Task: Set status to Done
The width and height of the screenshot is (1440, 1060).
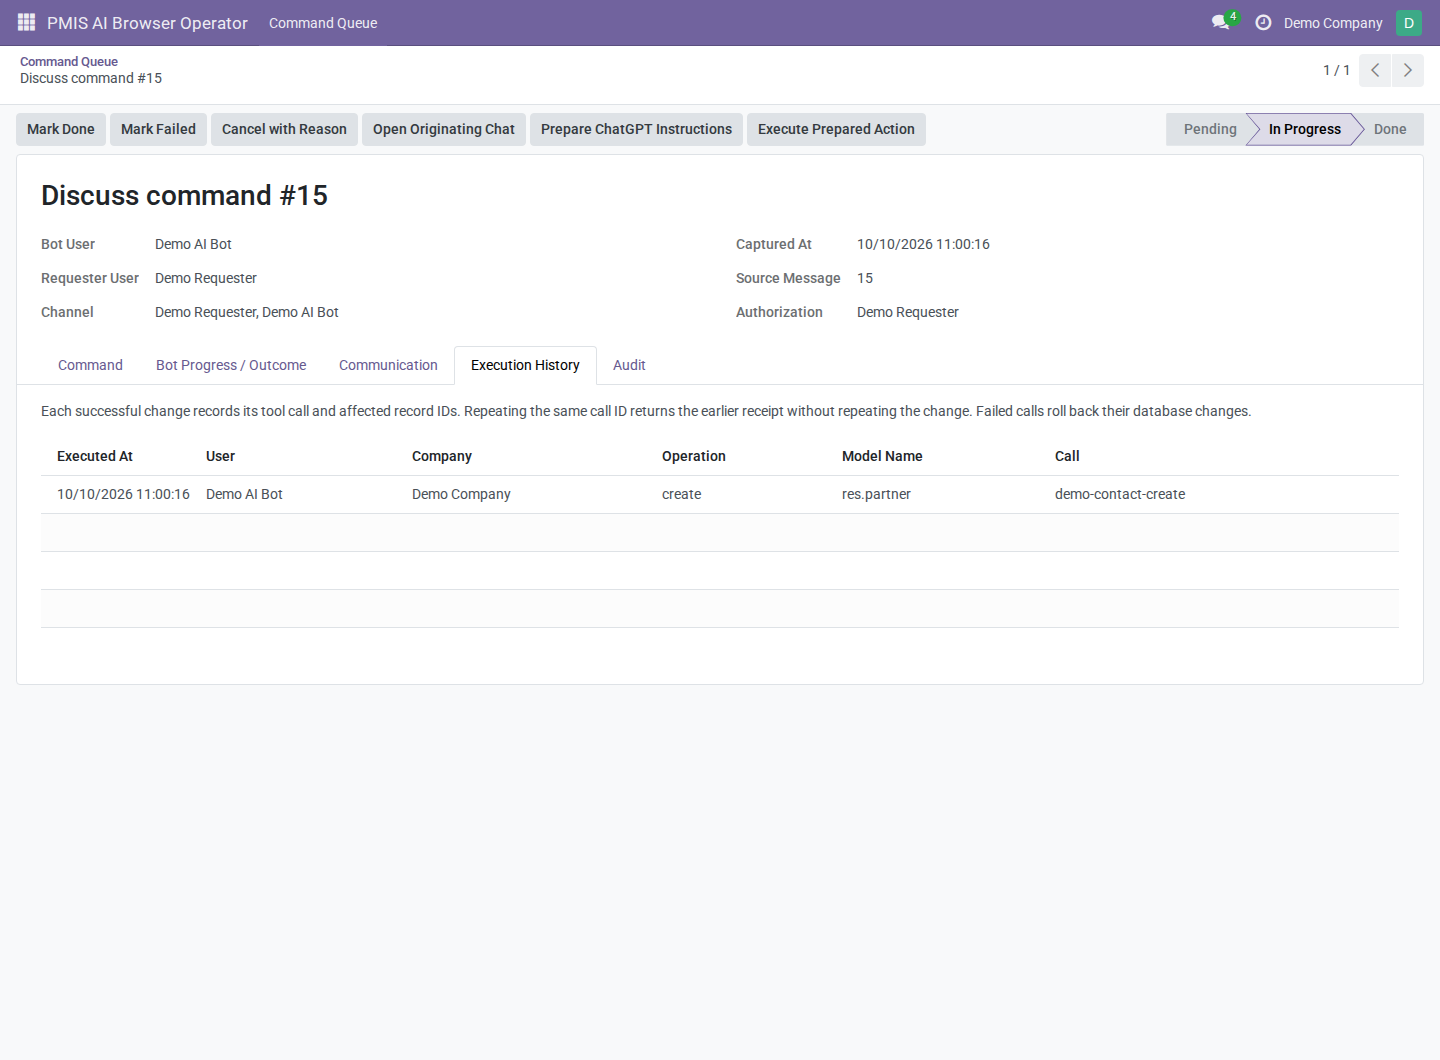Action: (1390, 129)
